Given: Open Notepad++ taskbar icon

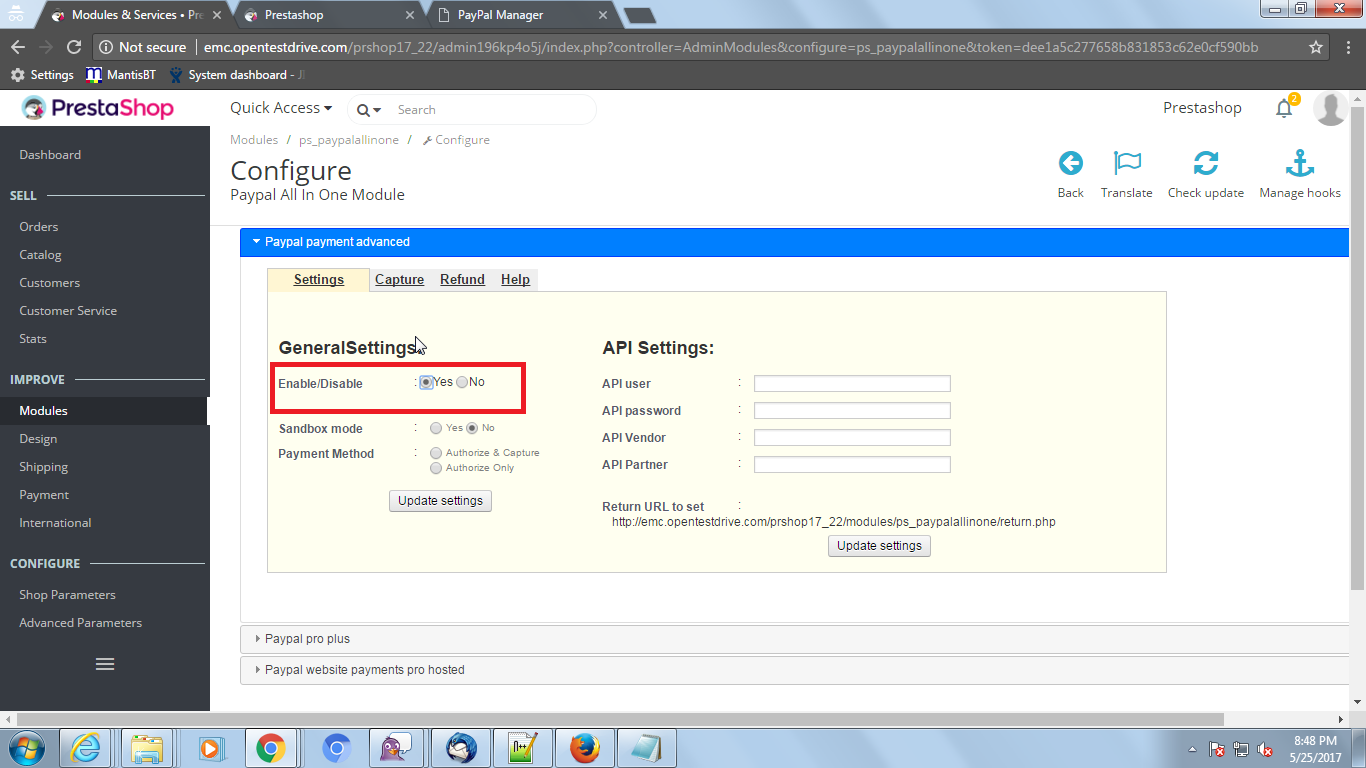Looking at the screenshot, I should point(520,748).
